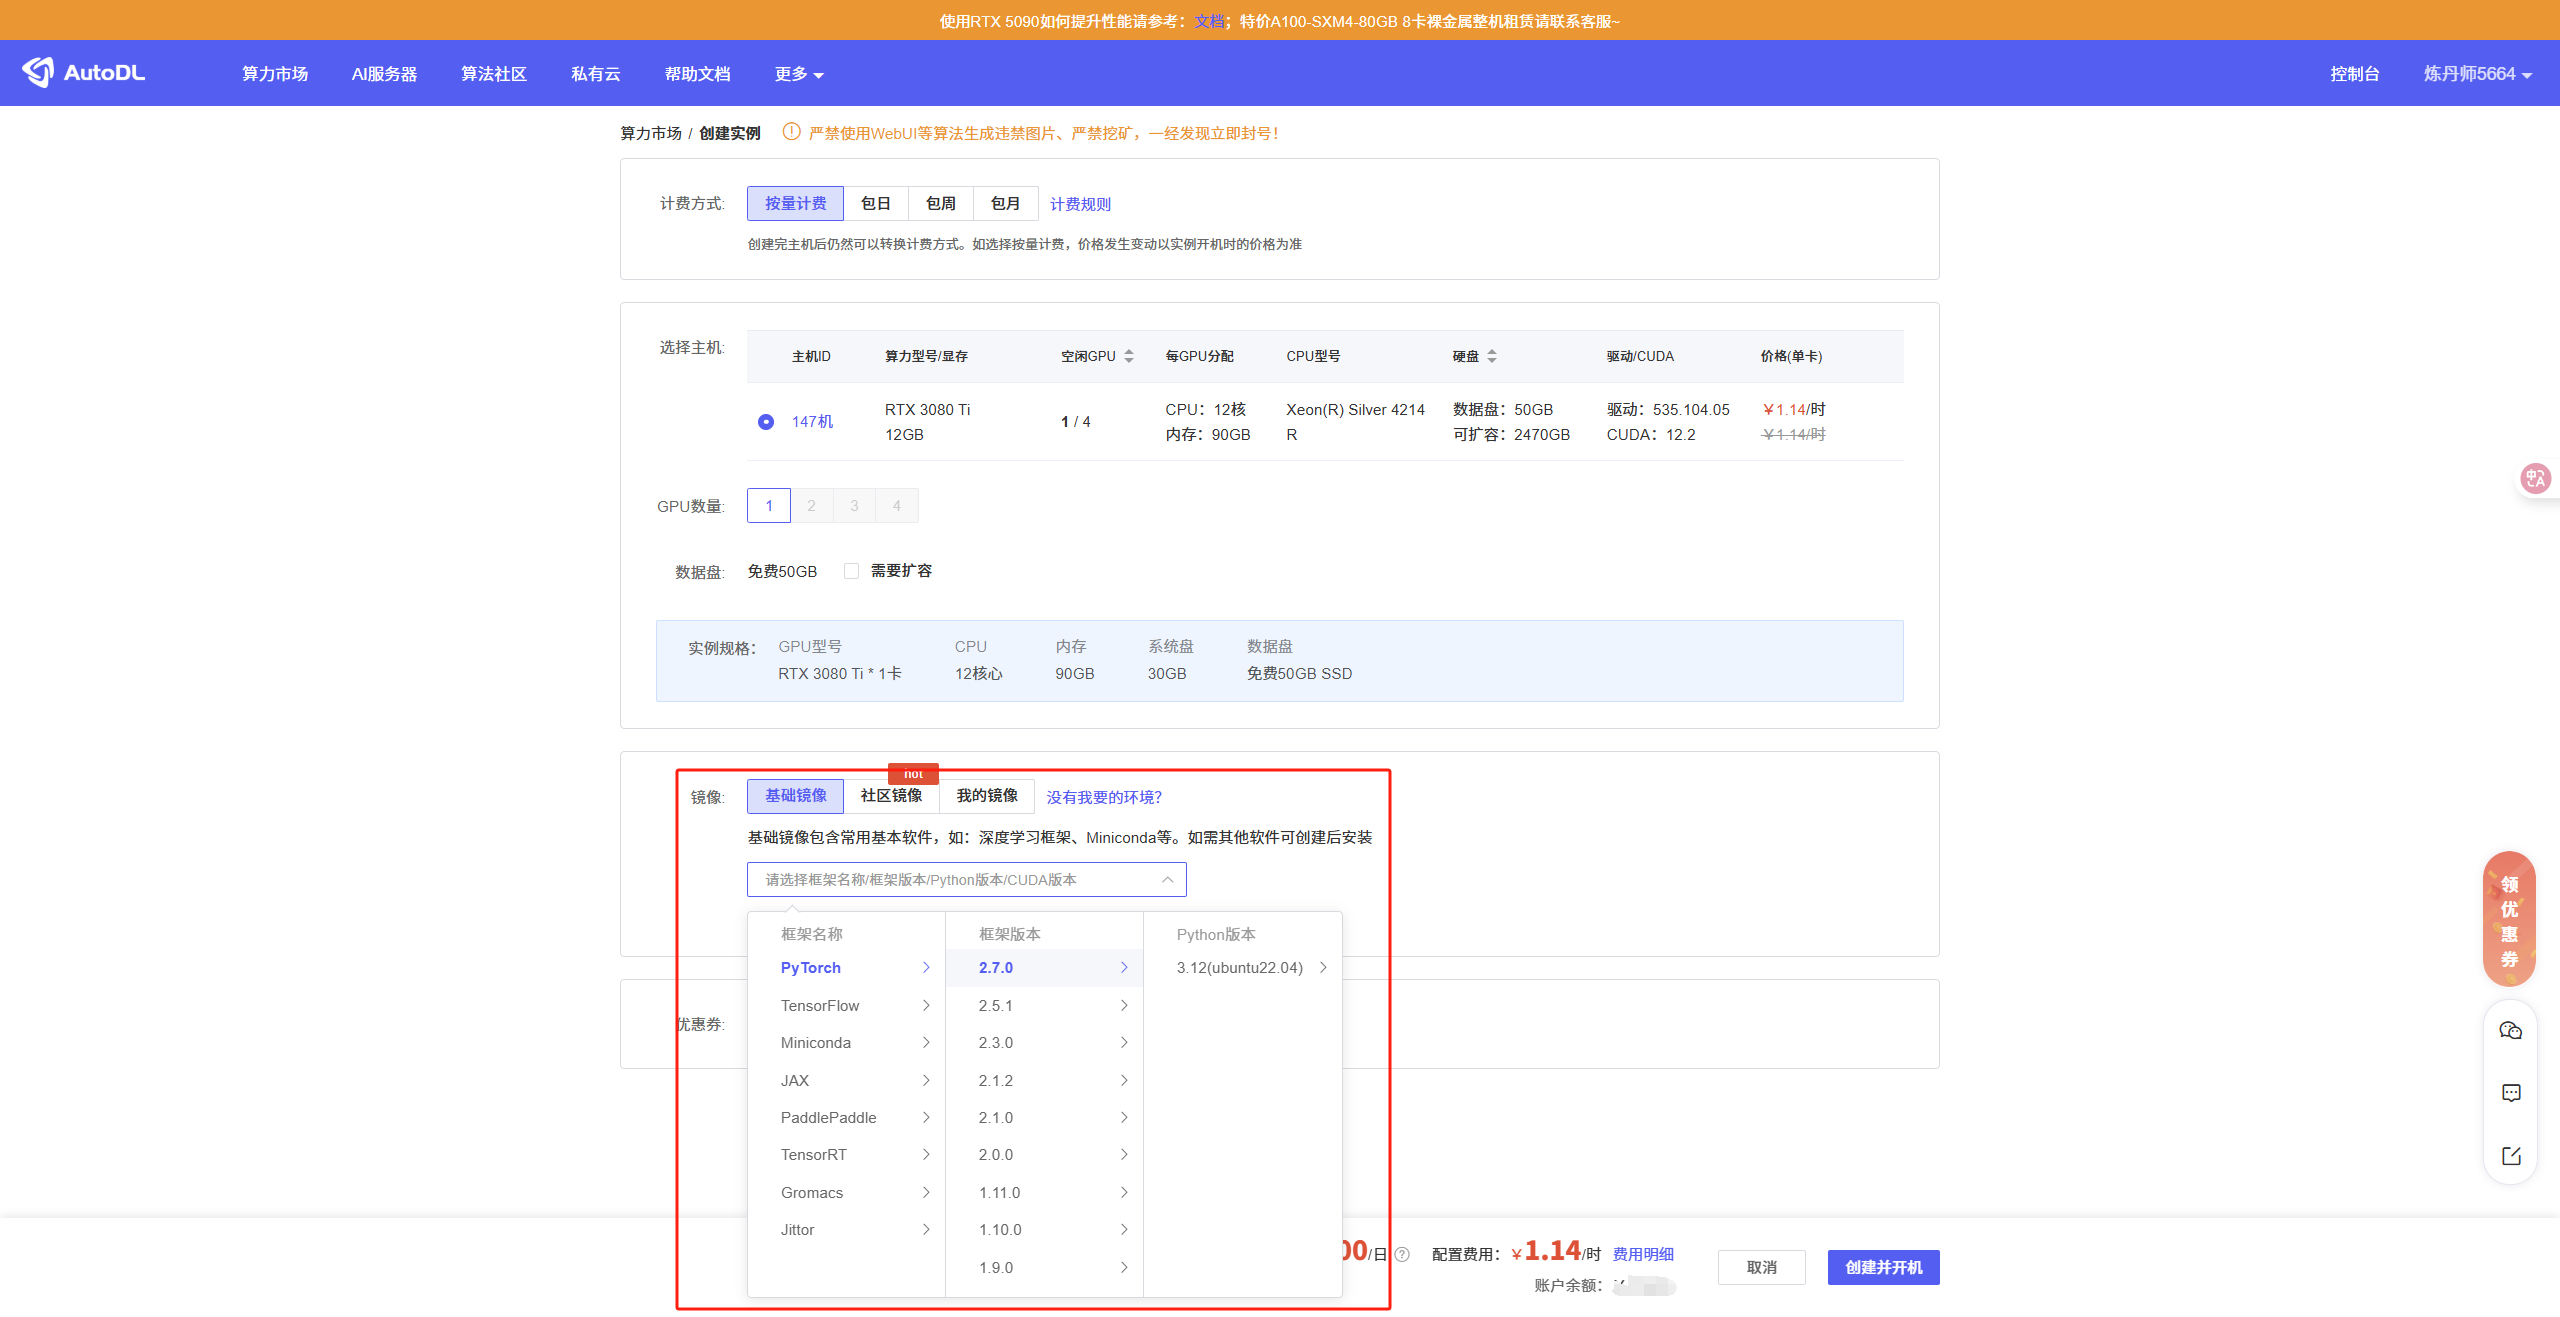2560x1317 pixels.
Task: Click the edit note icon on right sidebar
Action: (2511, 1156)
